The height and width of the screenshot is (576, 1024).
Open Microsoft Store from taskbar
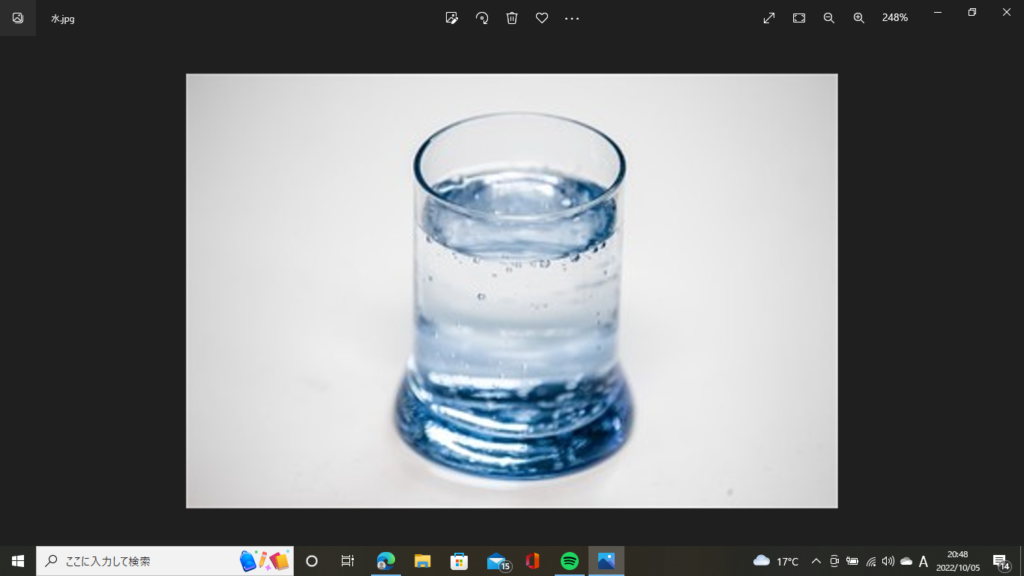[x=459, y=561]
